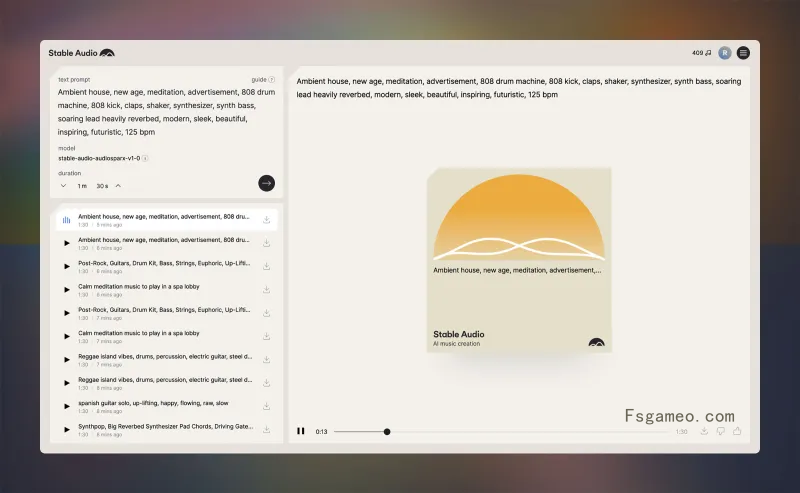The height and width of the screenshot is (493, 800).
Task: Select the highlighted Ambient house track row
Action: pos(167,220)
